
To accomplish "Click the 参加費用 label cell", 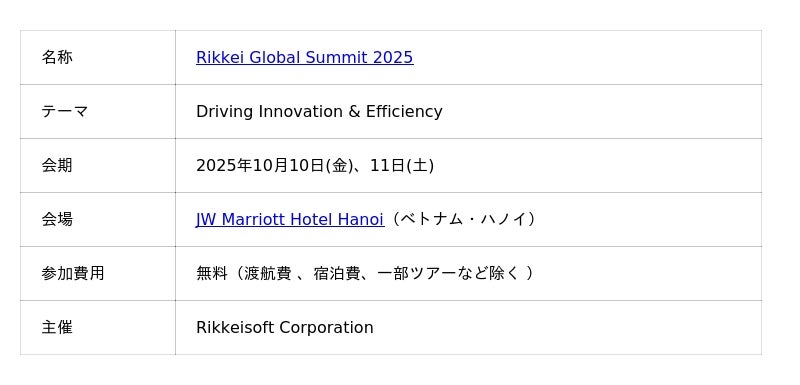I will click(x=98, y=273).
